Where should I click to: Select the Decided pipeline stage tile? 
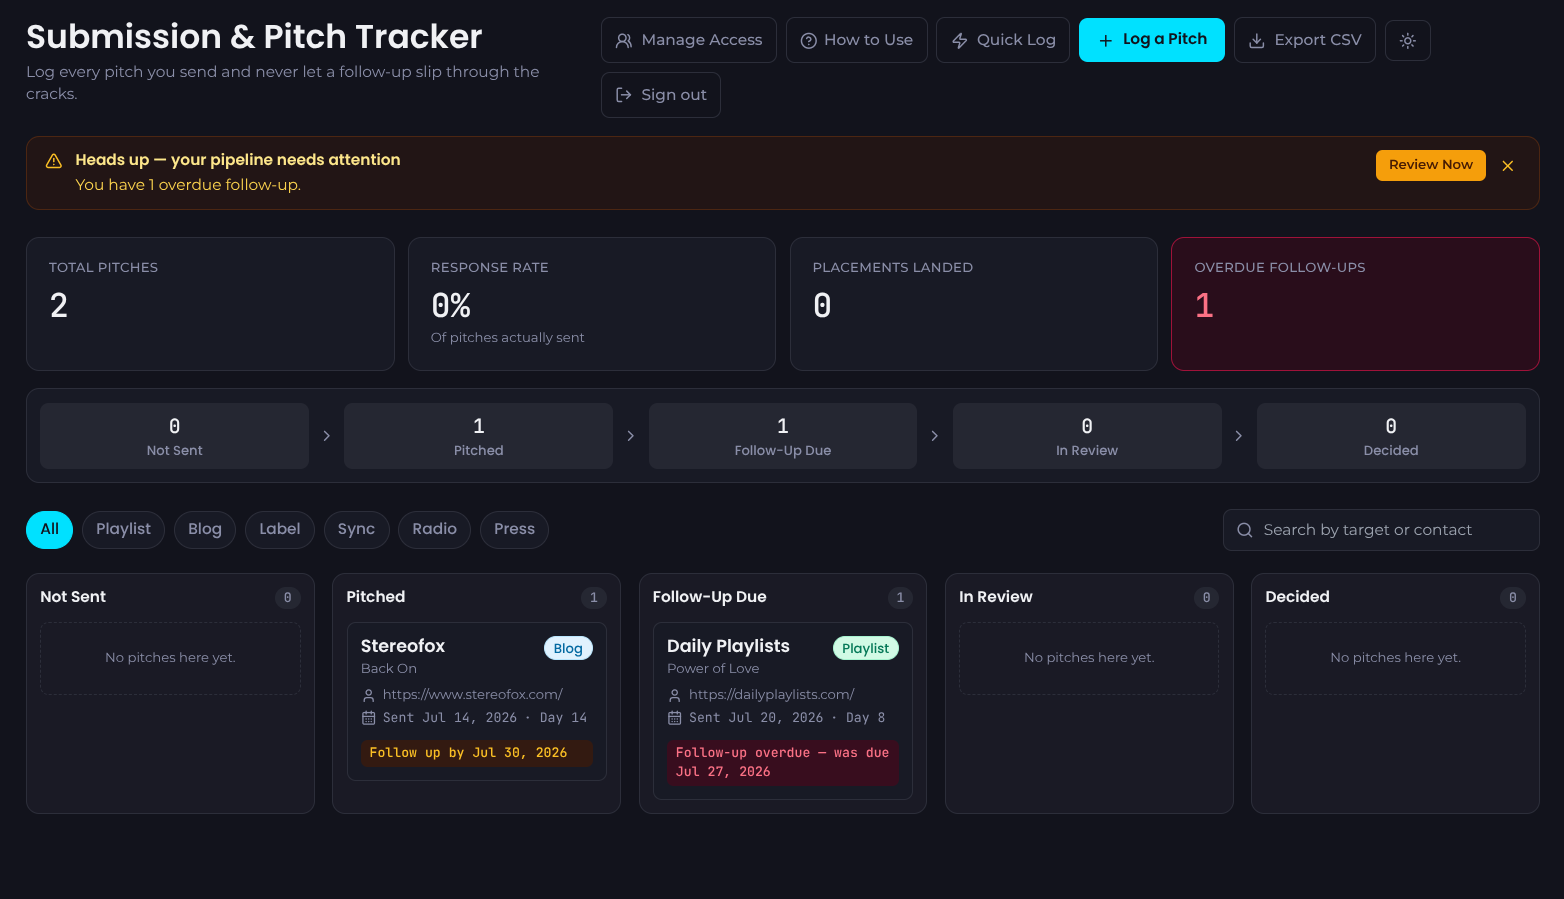pyautogui.click(x=1391, y=436)
